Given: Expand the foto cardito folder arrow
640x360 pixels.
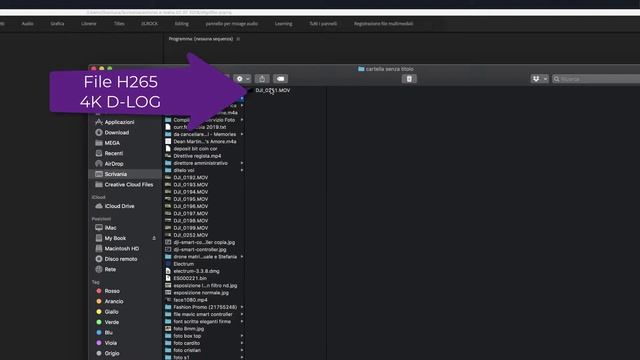Looking at the screenshot, I should pyautogui.click(x=242, y=343).
